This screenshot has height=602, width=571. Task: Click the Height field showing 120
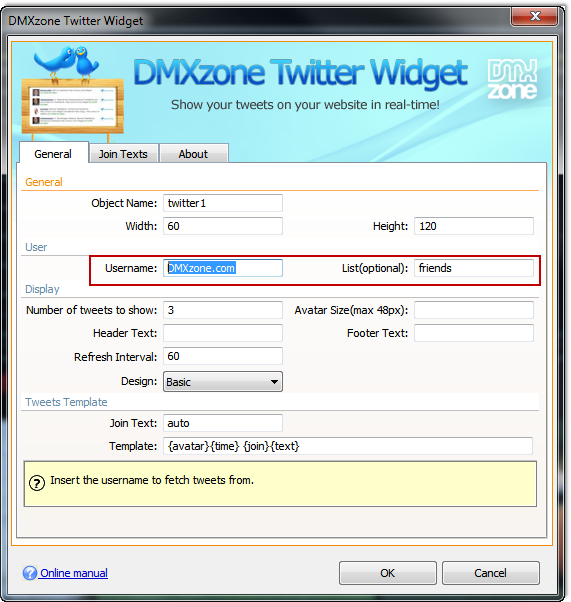[x=473, y=226]
